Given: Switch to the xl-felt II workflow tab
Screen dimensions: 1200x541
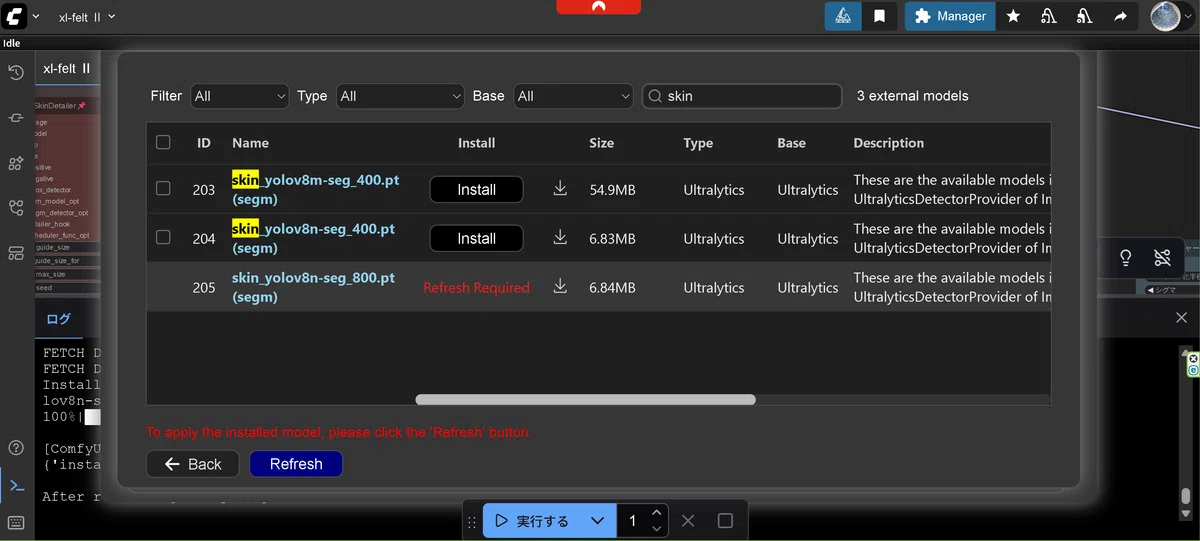Looking at the screenshot, I should (x=67, y=68).
